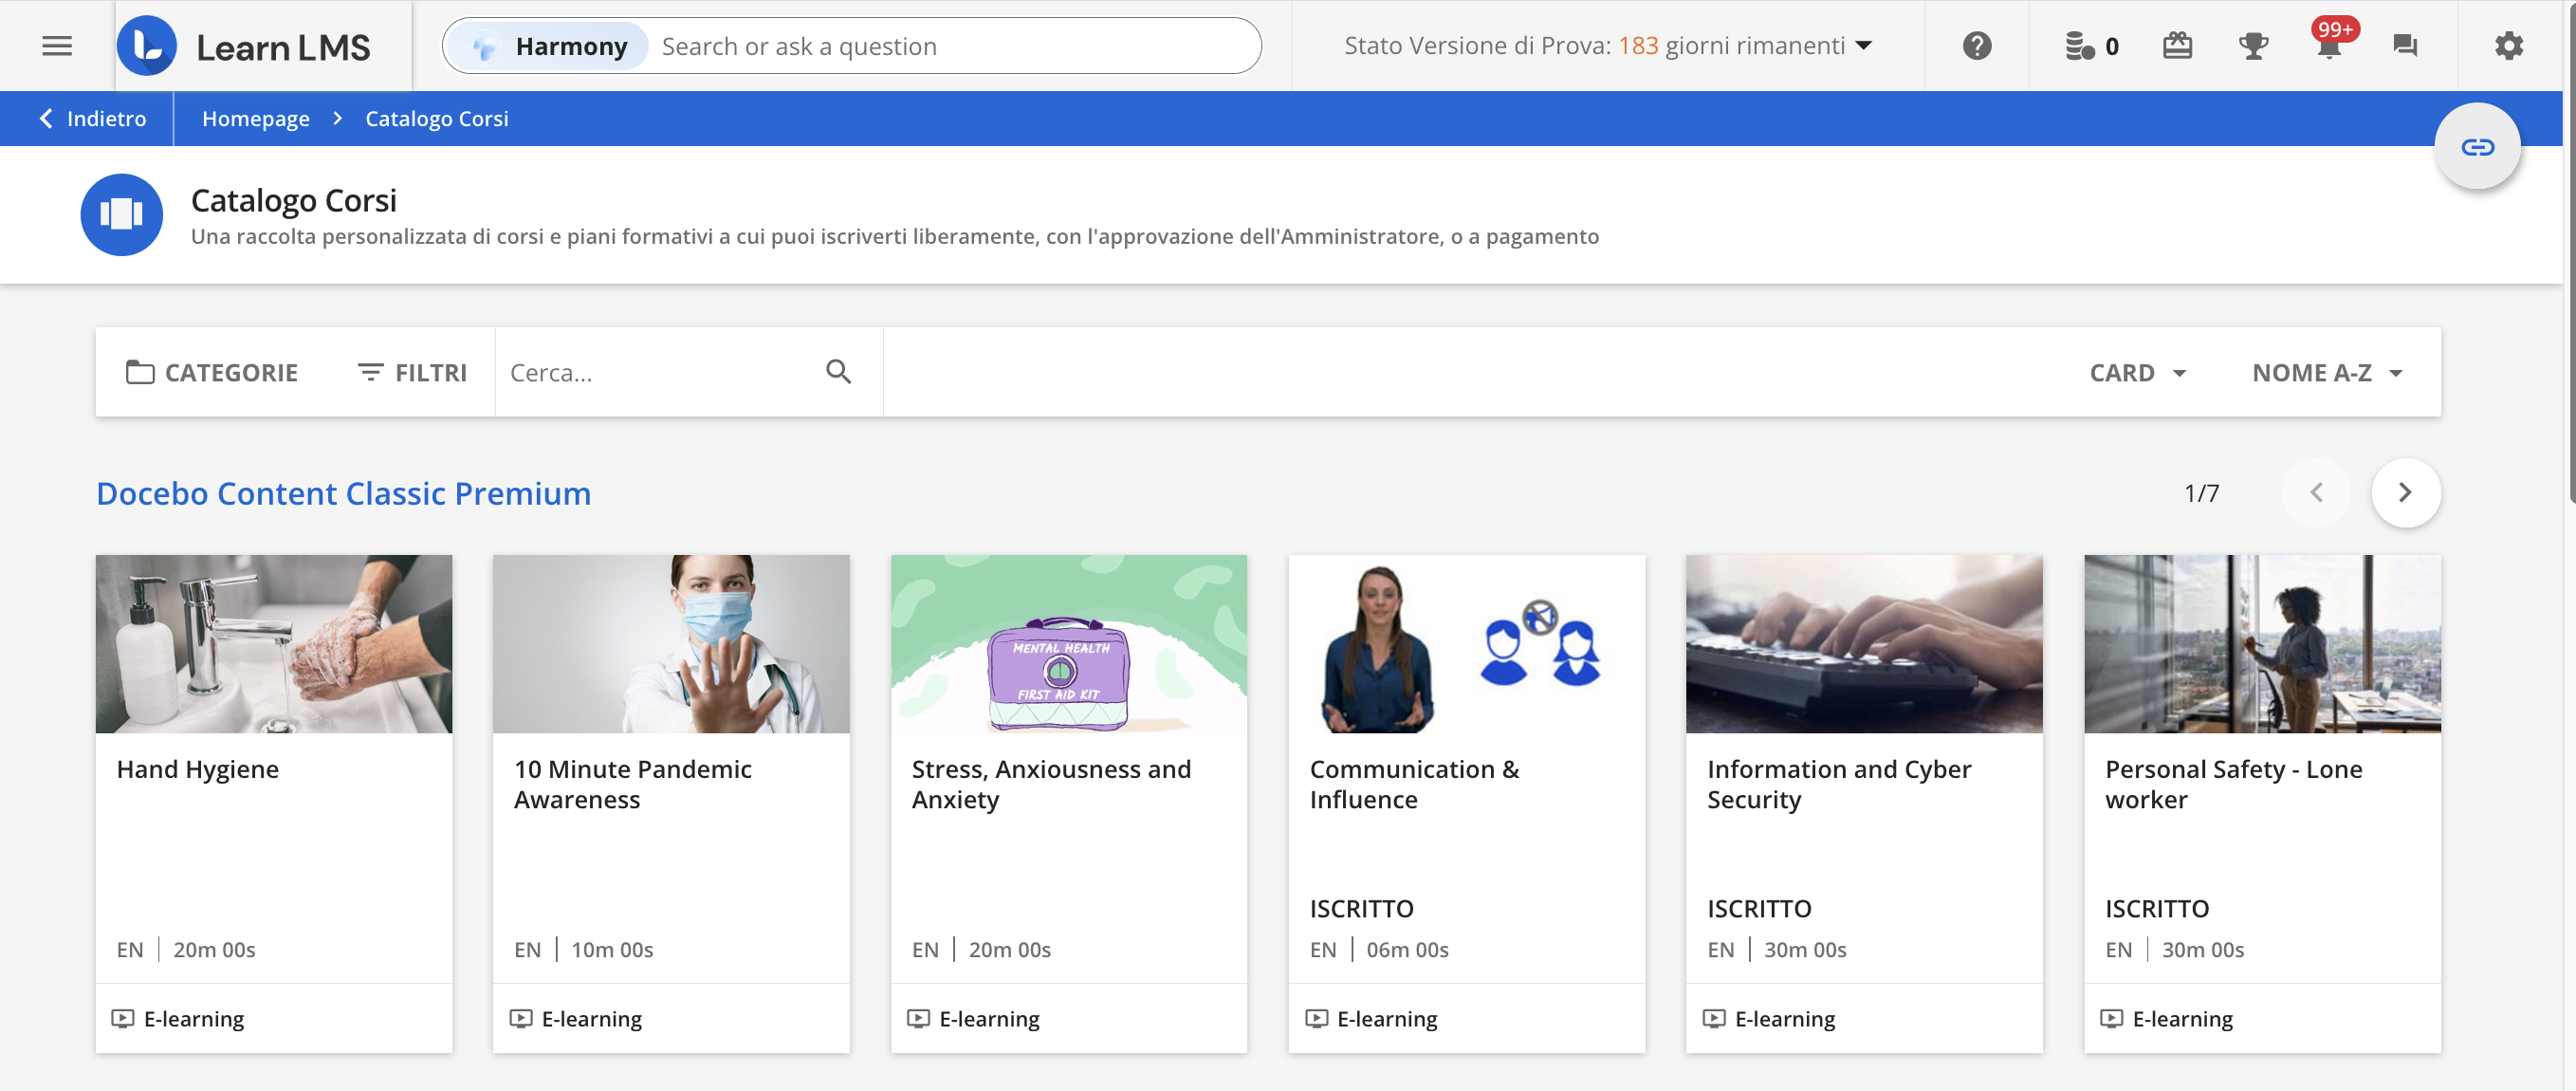The height and width of the screenshot is (1091, 2576).
Task: Open the CARD view dropdown
Action: click(x=2137, y=372)
